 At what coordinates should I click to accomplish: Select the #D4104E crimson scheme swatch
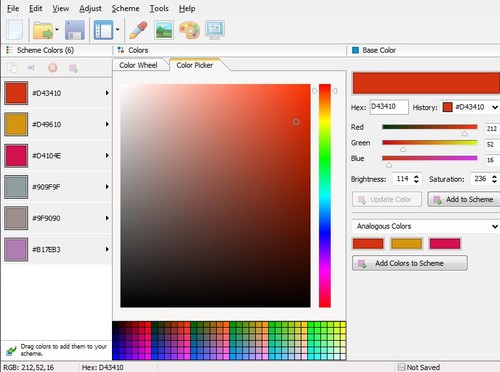[x=16, y=156]
